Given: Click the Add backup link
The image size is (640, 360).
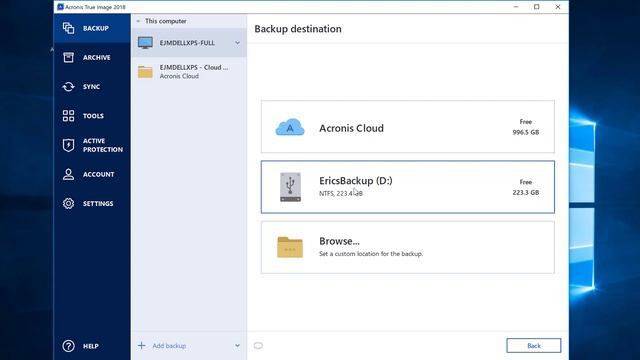Looking at the screenshot, I should pos(169,346).
